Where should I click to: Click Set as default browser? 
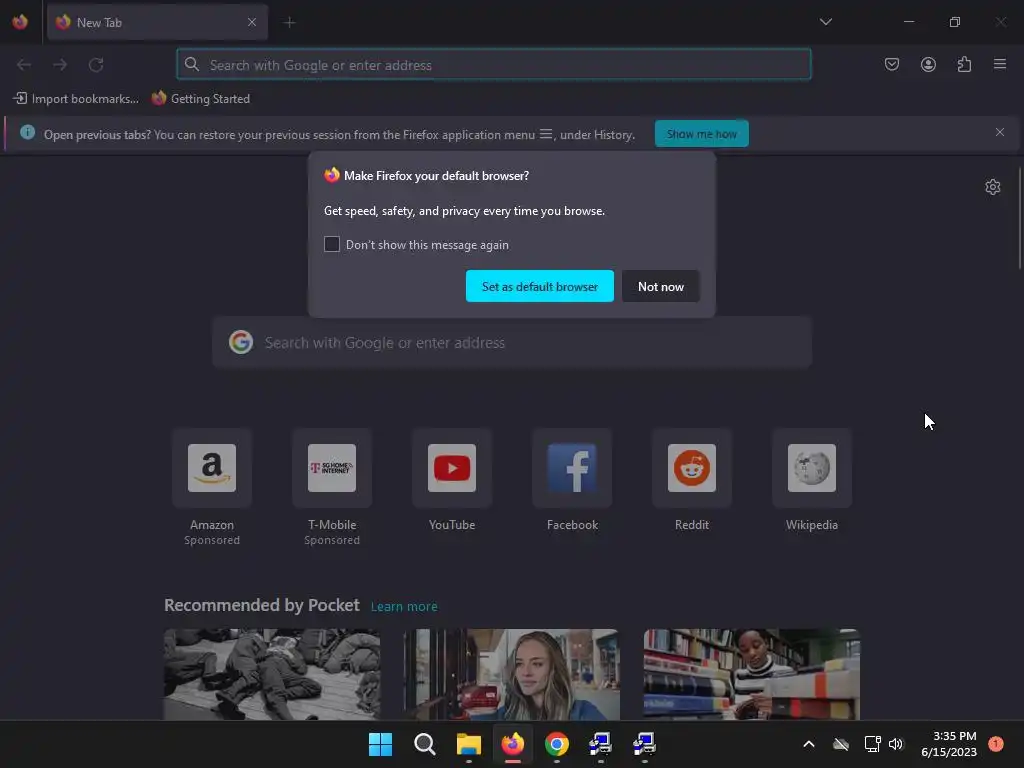(539, 286)
